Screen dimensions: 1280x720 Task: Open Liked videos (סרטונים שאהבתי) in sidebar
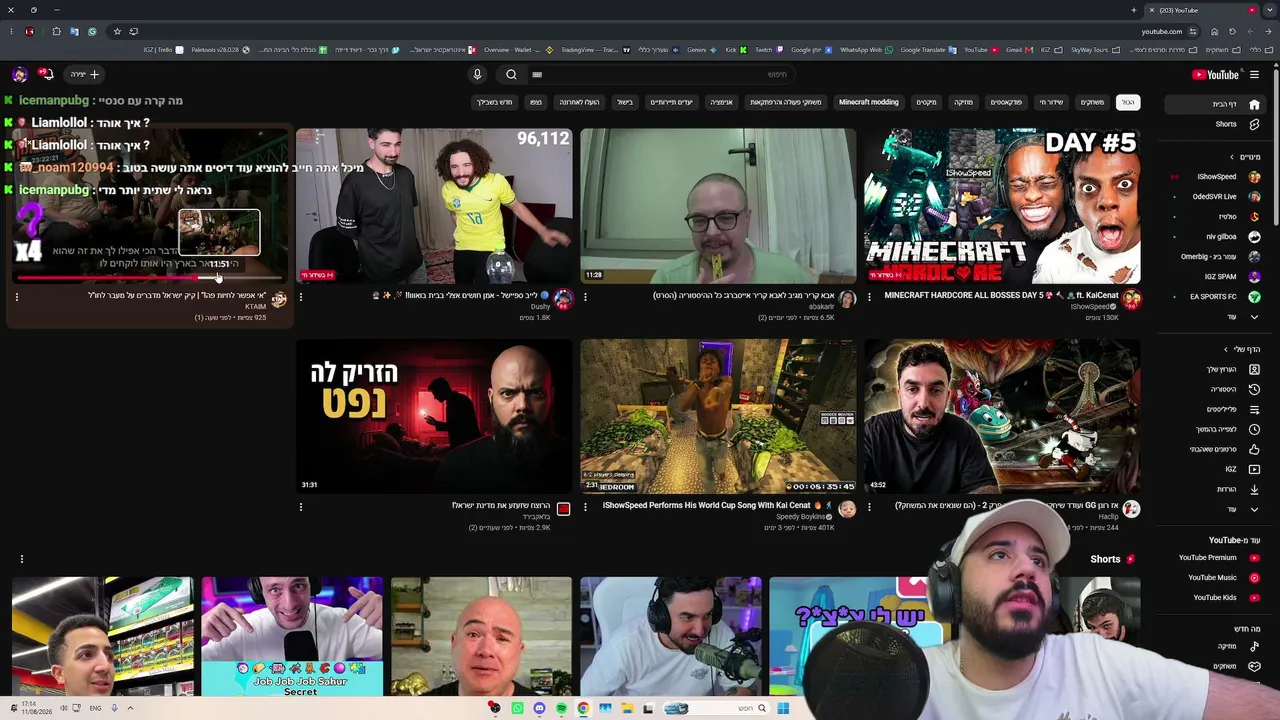[x=1217, y=449]
